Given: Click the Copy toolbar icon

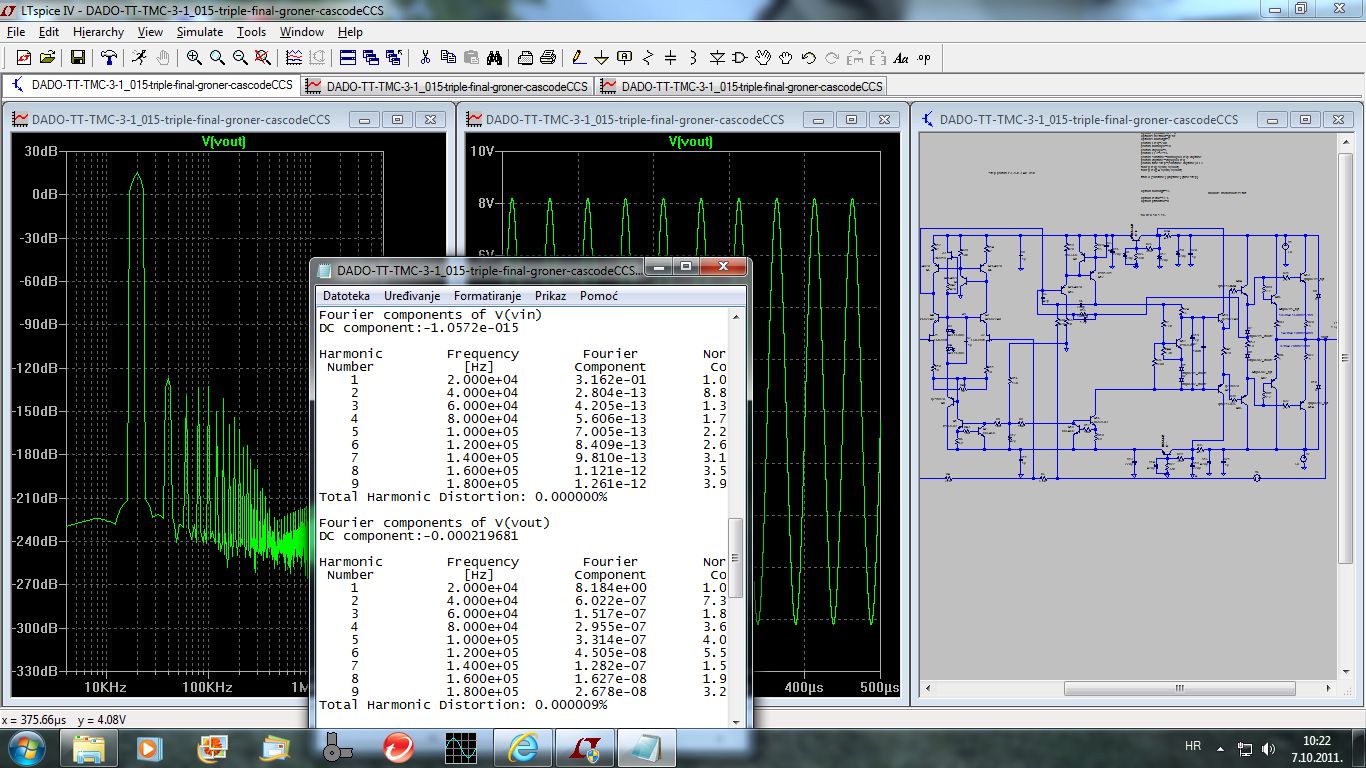Looking at the screenshot, I should click(448, 58).
